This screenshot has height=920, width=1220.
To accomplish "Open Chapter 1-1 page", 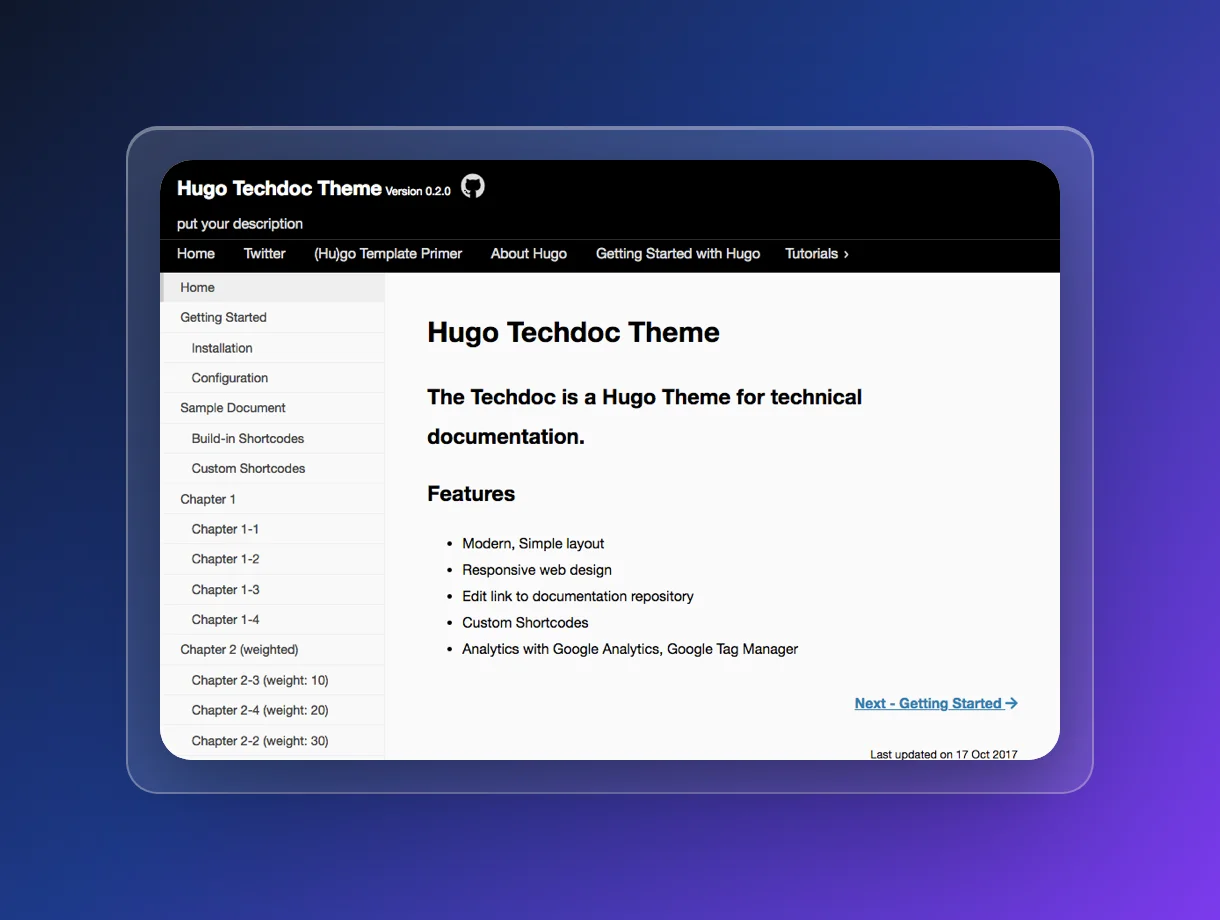I will [x=272, y=529].
